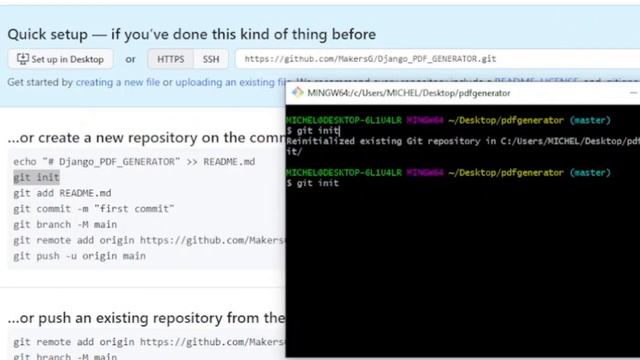Click the git remote add origin line in first block
This screenshot has height=360, width=640.
[x=149, y=240]
